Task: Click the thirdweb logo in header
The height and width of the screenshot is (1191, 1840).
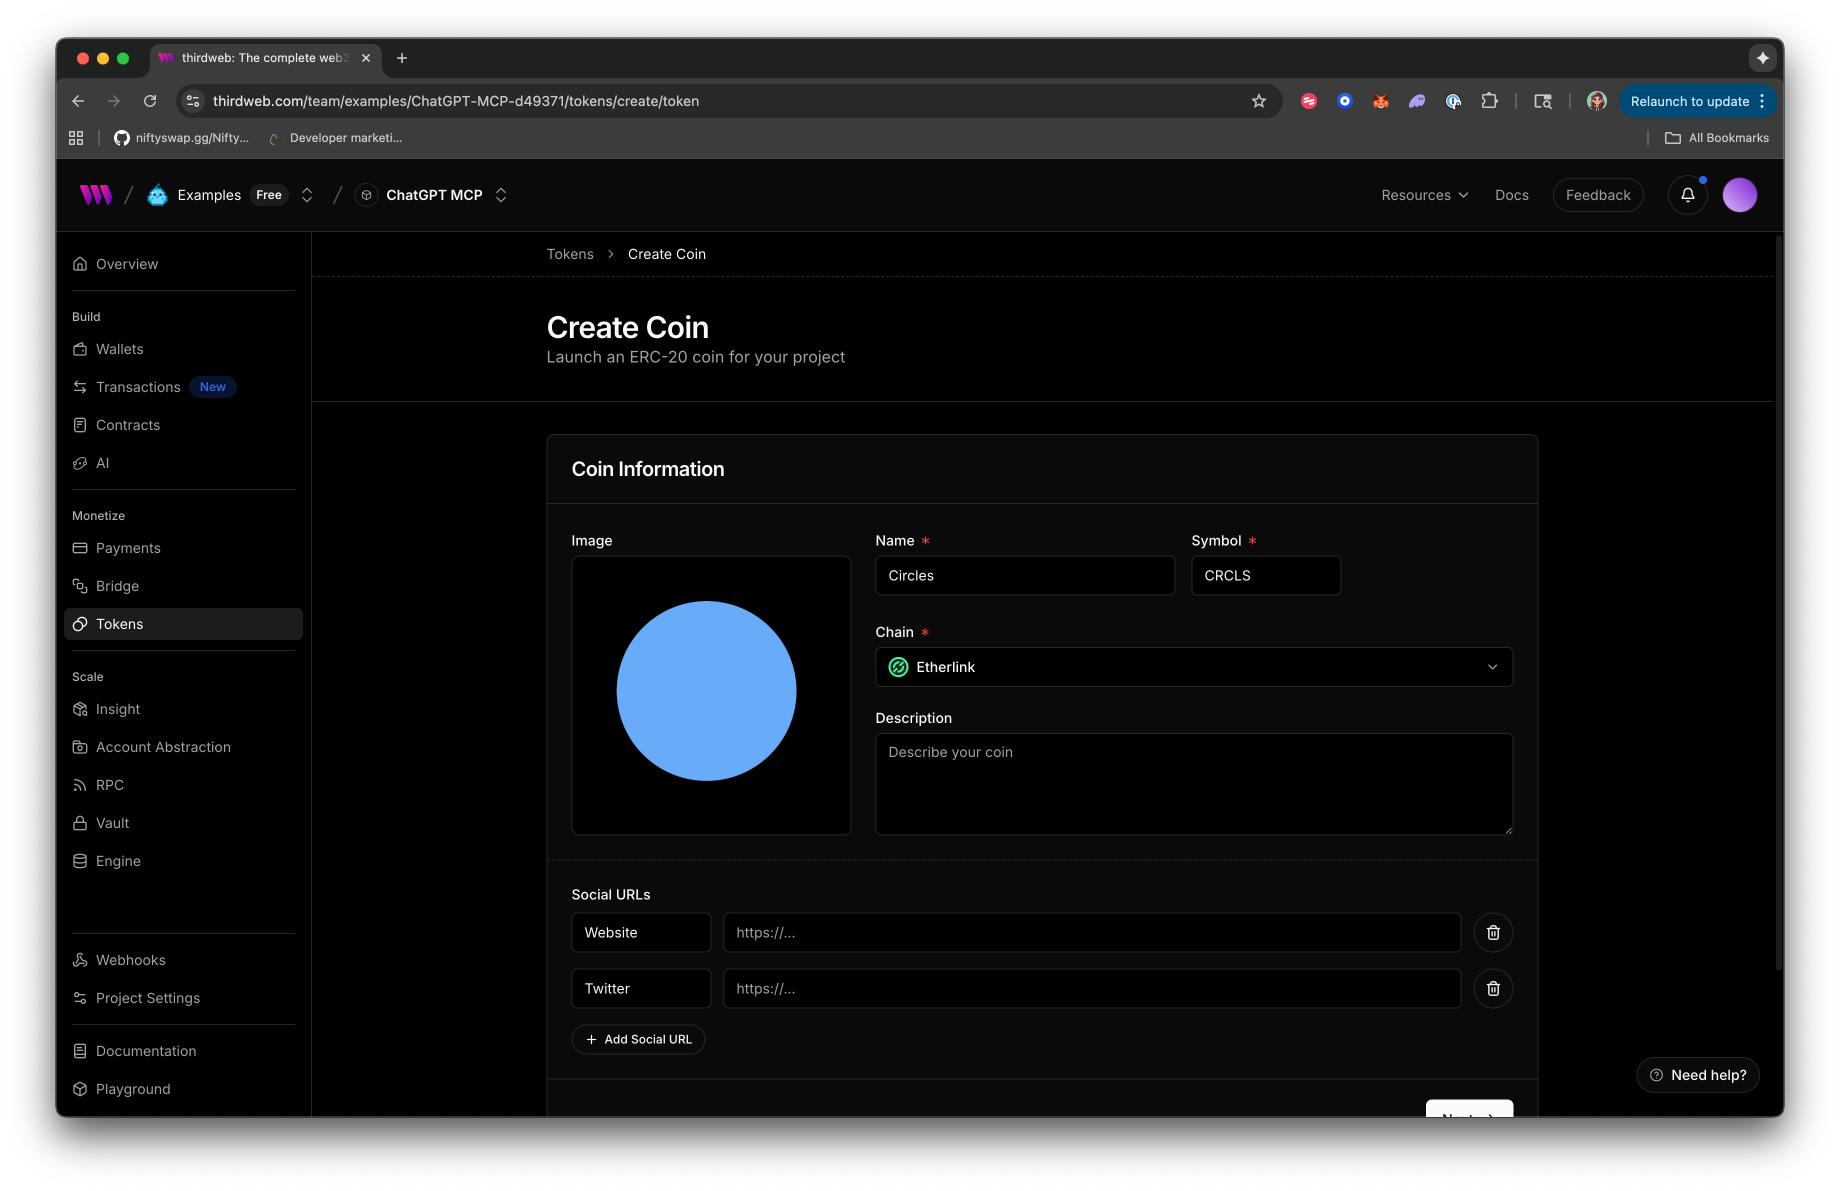Action: click(96, 195)
